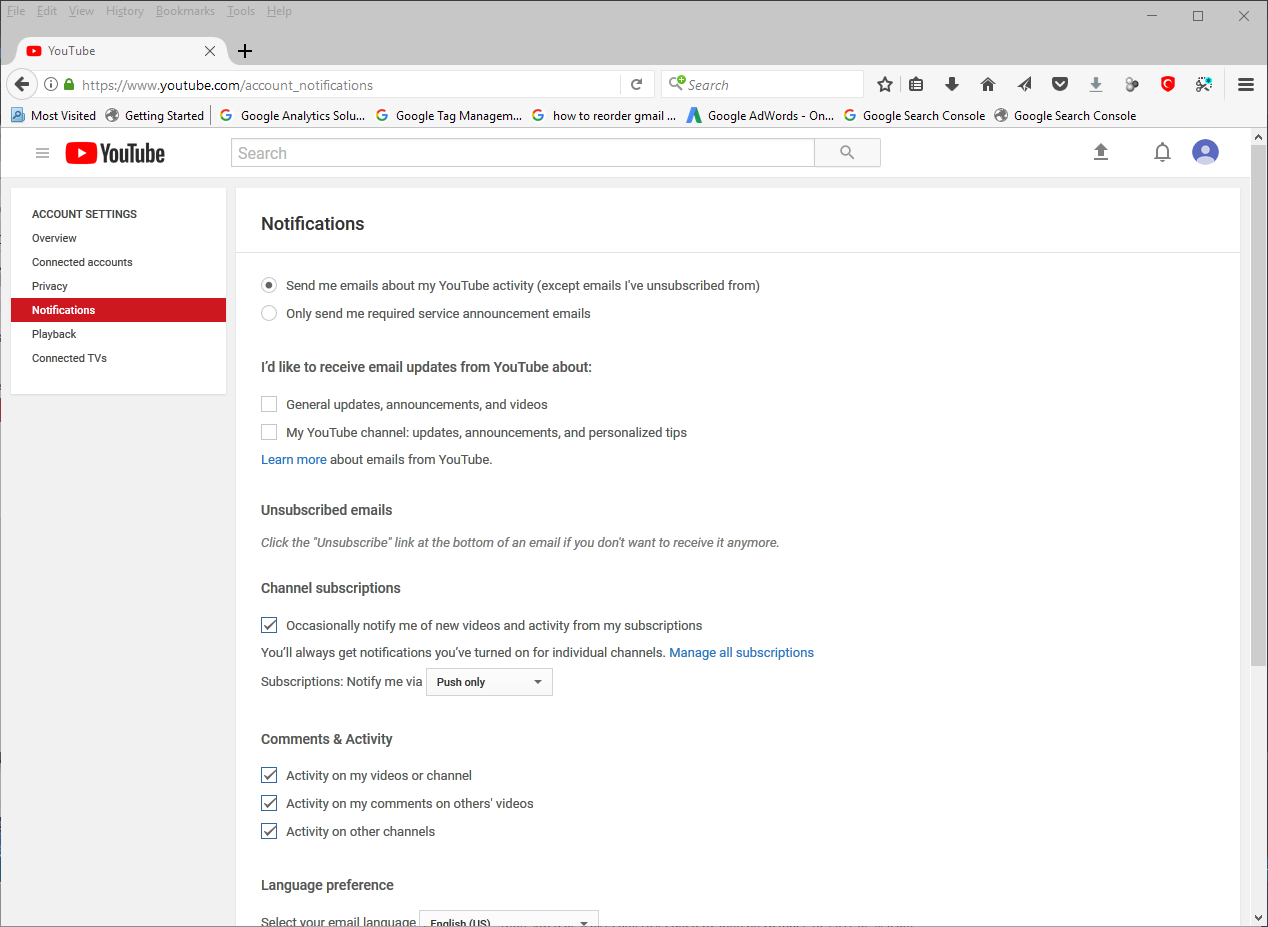The image size is (1268, 927).
Task: Click the YouTube search magnifier button
Action: coord(847,153)
